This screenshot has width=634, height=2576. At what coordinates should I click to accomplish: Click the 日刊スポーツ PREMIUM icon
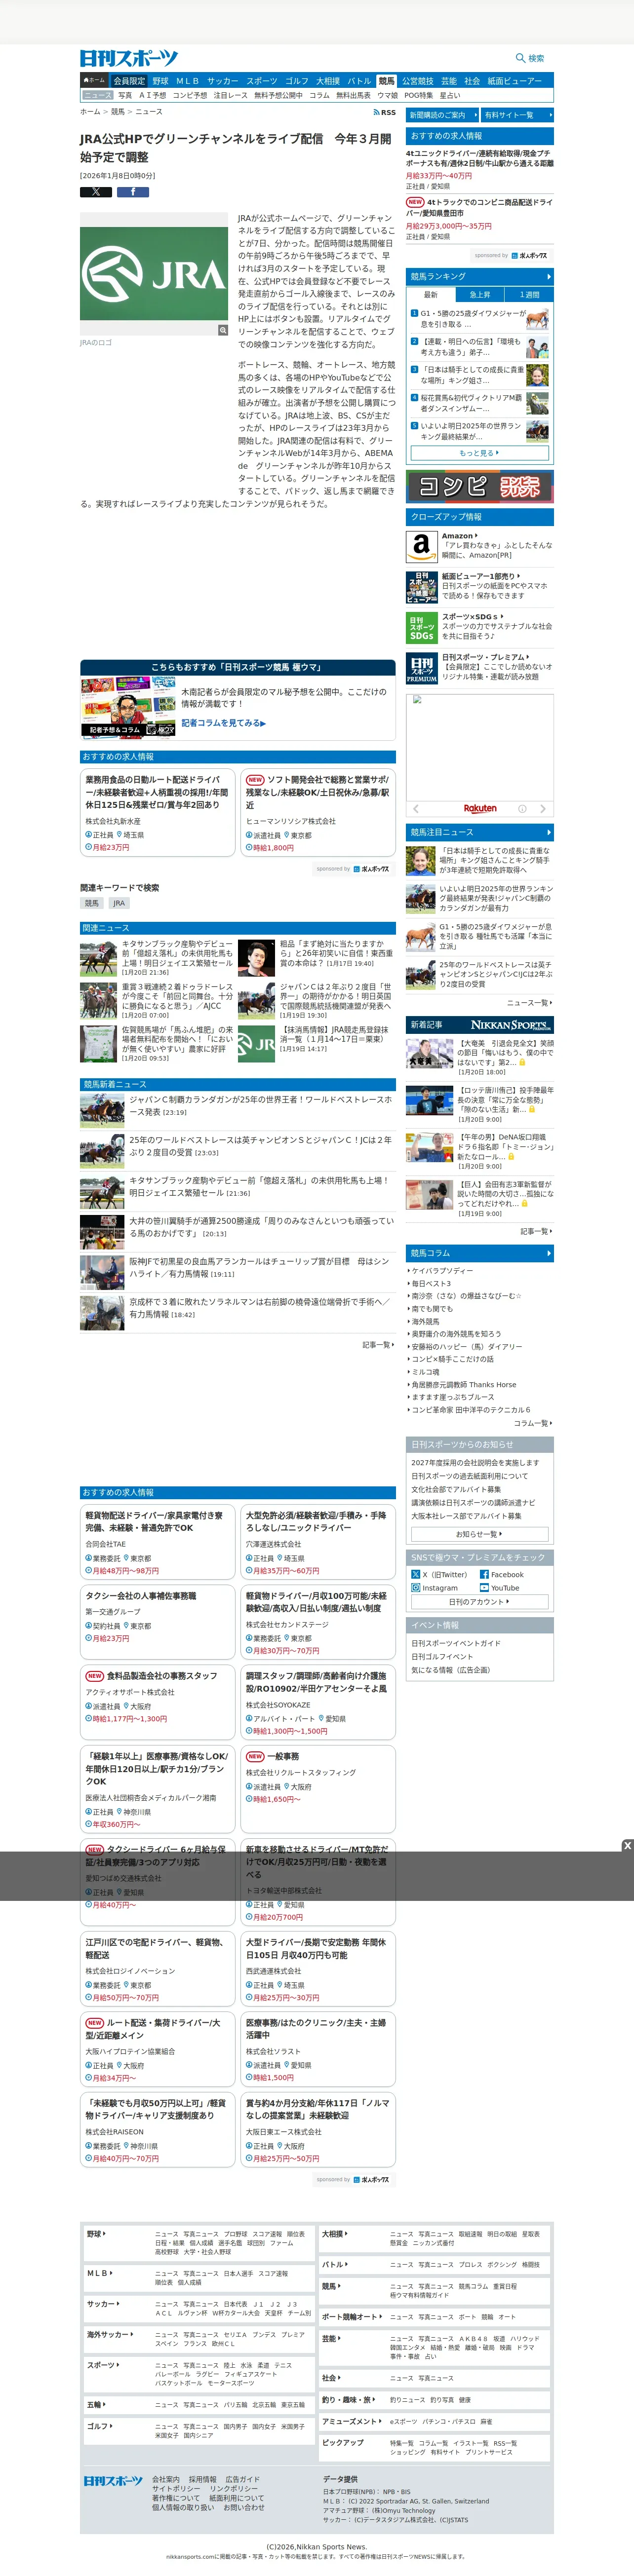[x=421, y=668]
